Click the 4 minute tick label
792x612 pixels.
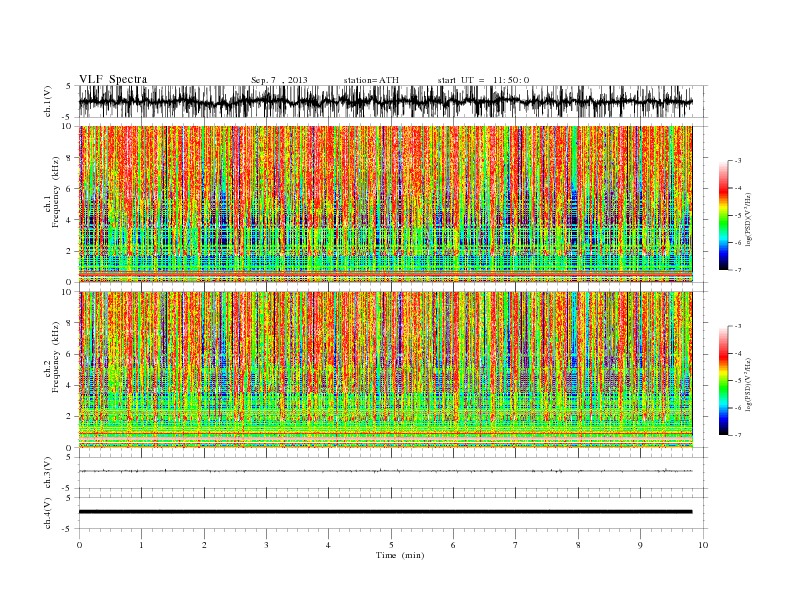click(329, 545)
